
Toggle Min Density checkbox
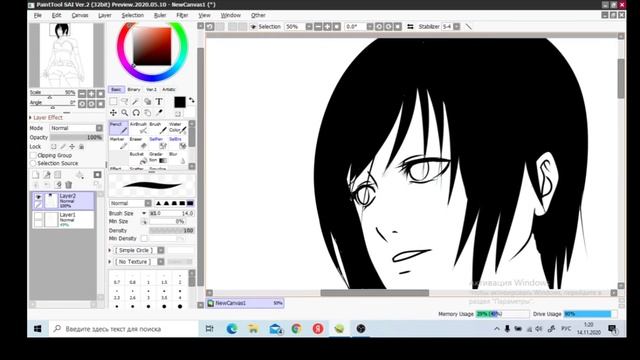(144, 238)
